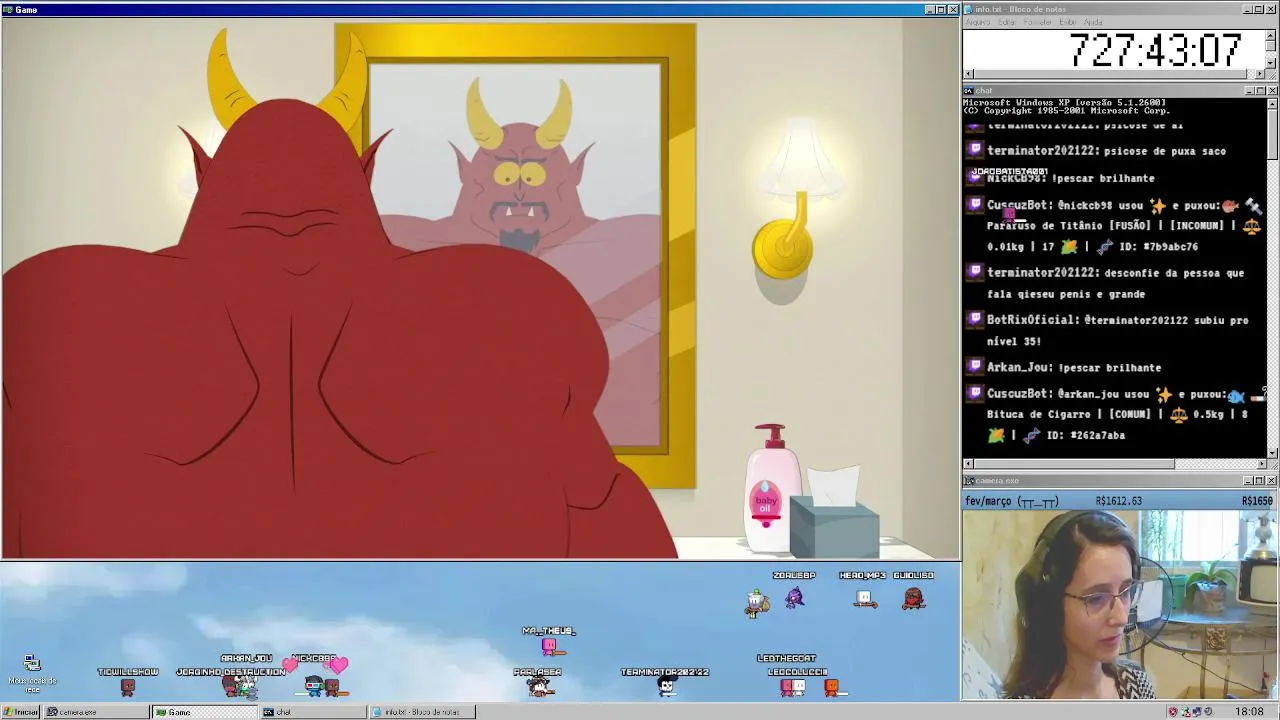Open the Arquivo menu in Bloco de notas
The image size is (1280, 720).
click(x=978, y=22)
